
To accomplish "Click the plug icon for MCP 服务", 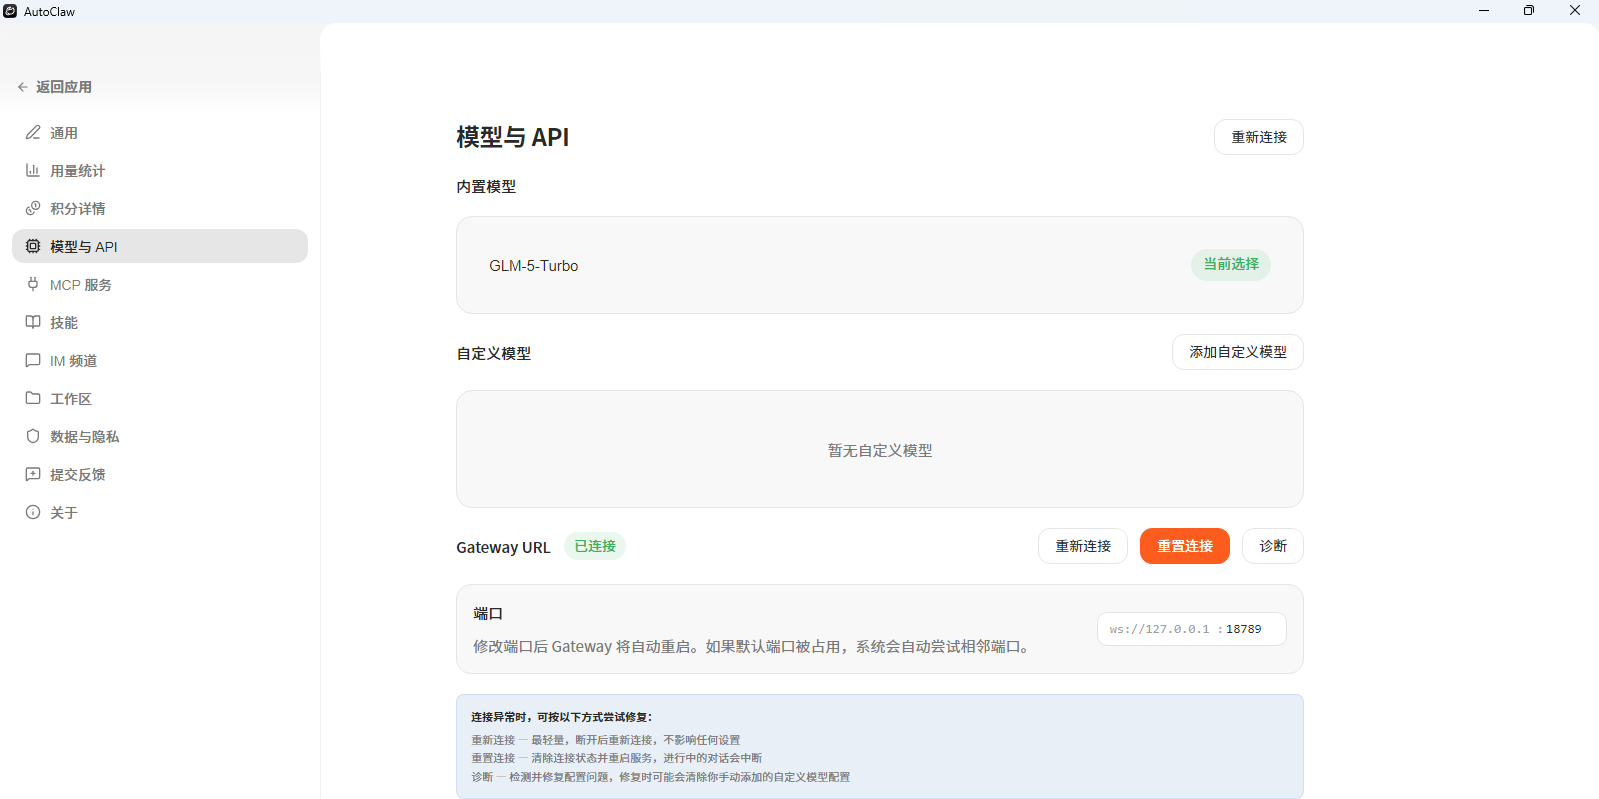I will (33, 285).
